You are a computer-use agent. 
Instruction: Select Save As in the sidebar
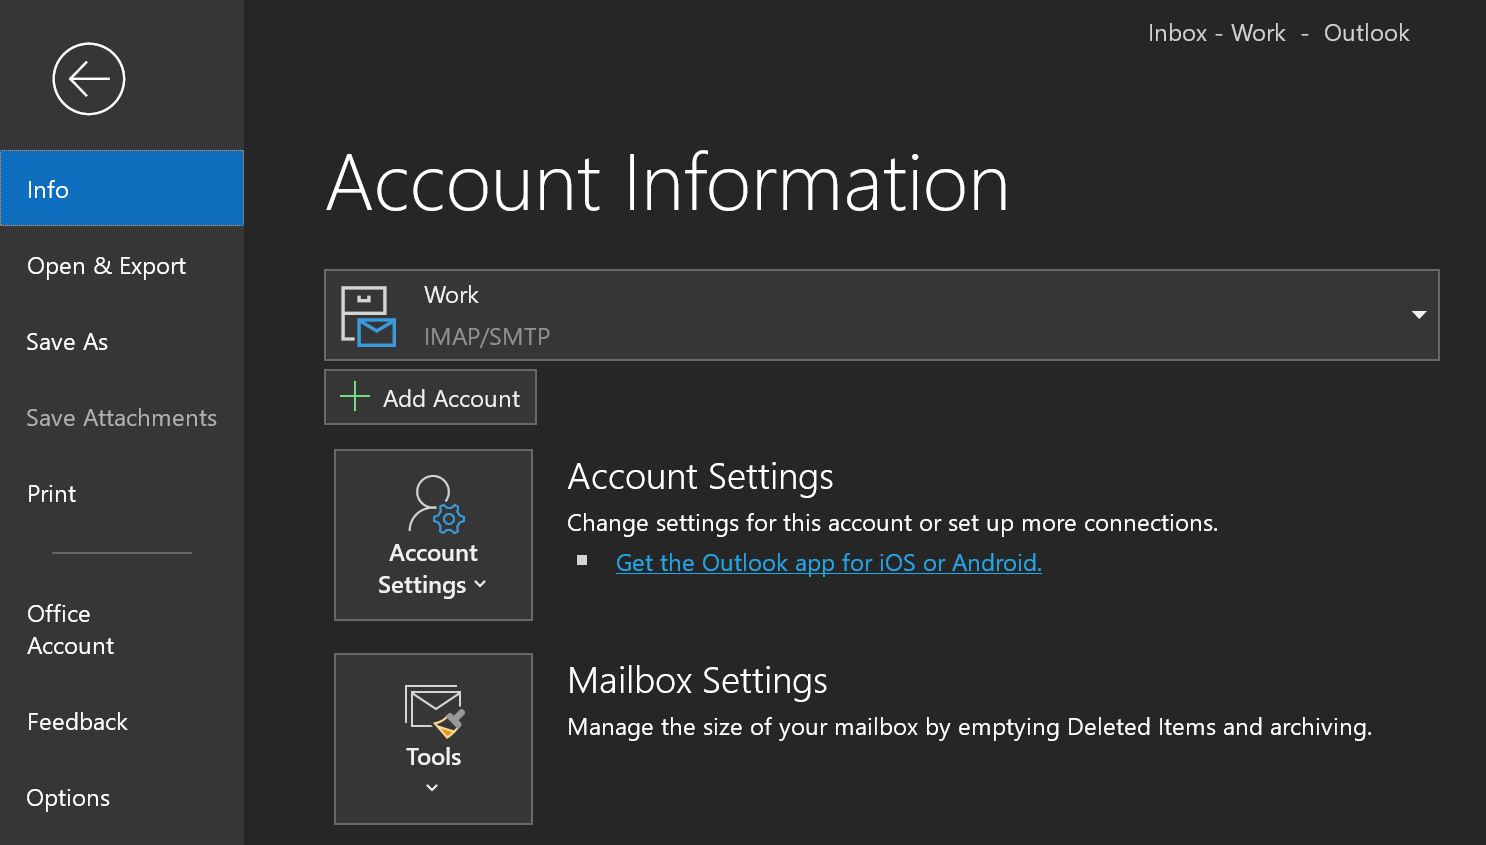coord(122,341)
